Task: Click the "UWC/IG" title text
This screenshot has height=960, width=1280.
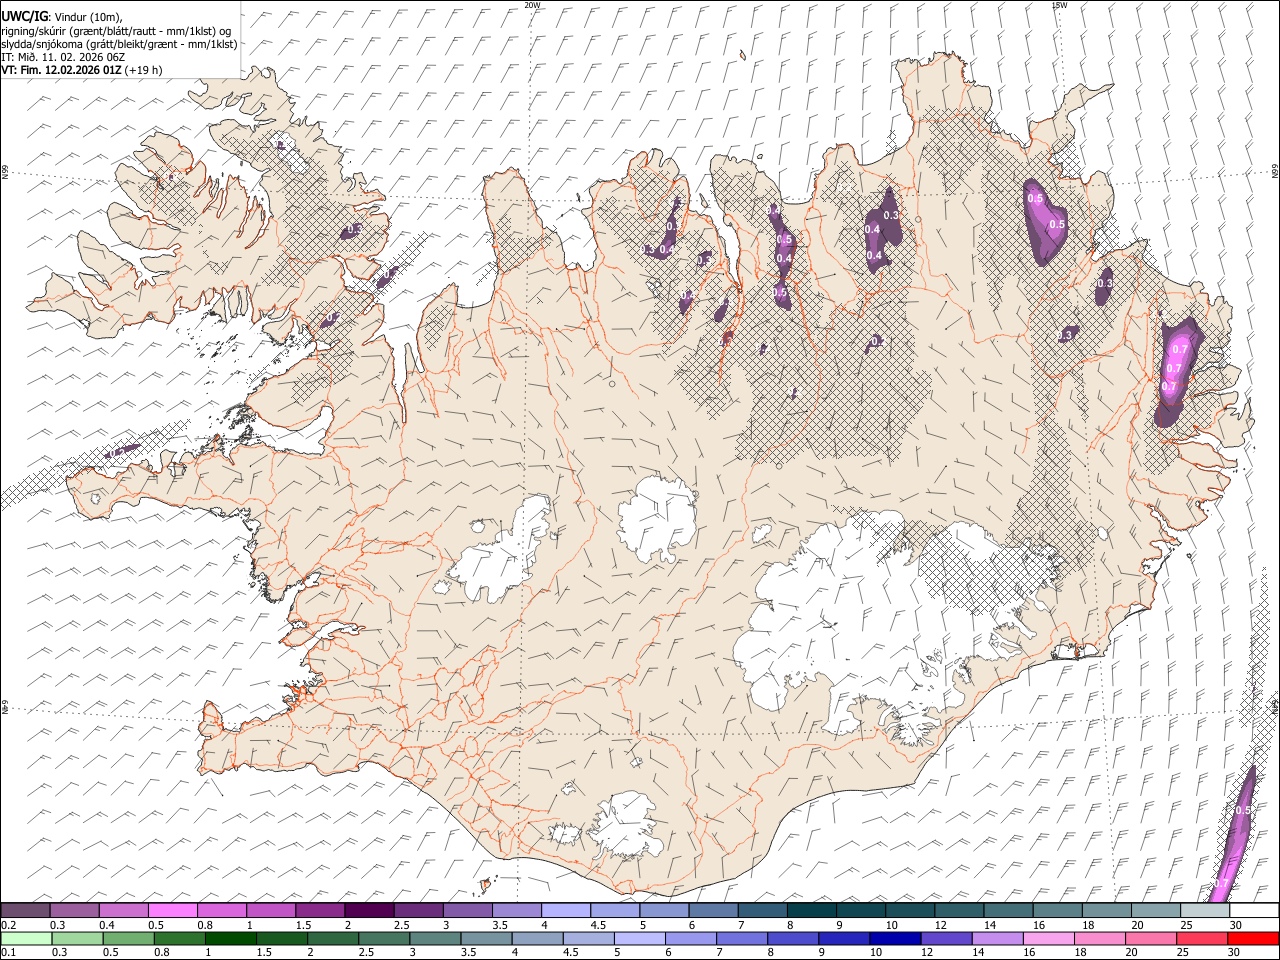Action: pyautogui.click(x=25, y=15)
